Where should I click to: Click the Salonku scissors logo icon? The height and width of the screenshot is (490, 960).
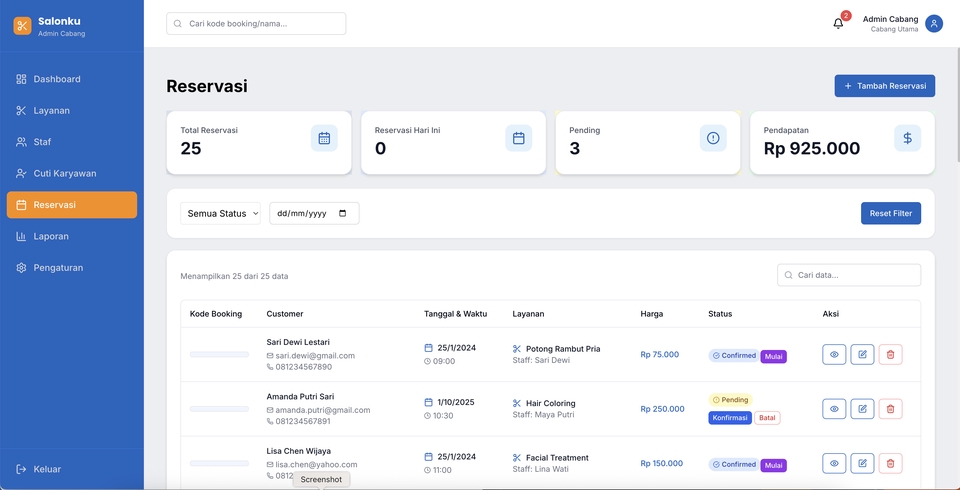22,26
